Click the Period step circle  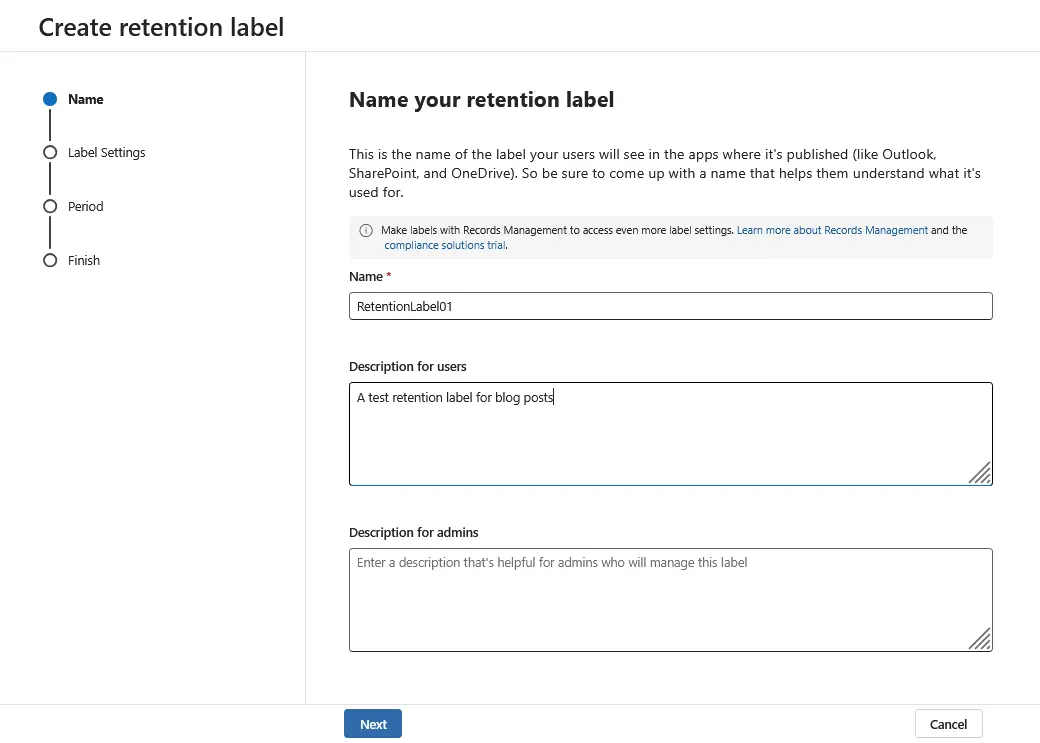pyautogui.click(x=50, y=206)
